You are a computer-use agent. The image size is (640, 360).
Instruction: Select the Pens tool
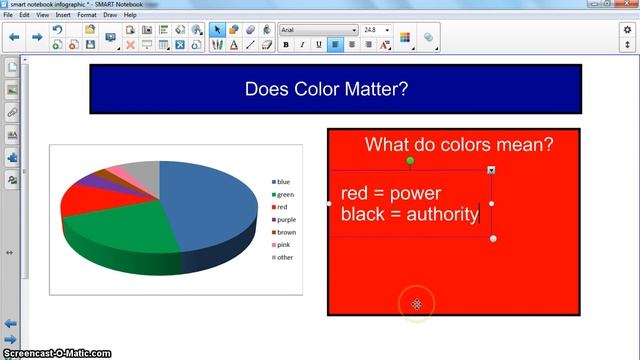point(217,44)
